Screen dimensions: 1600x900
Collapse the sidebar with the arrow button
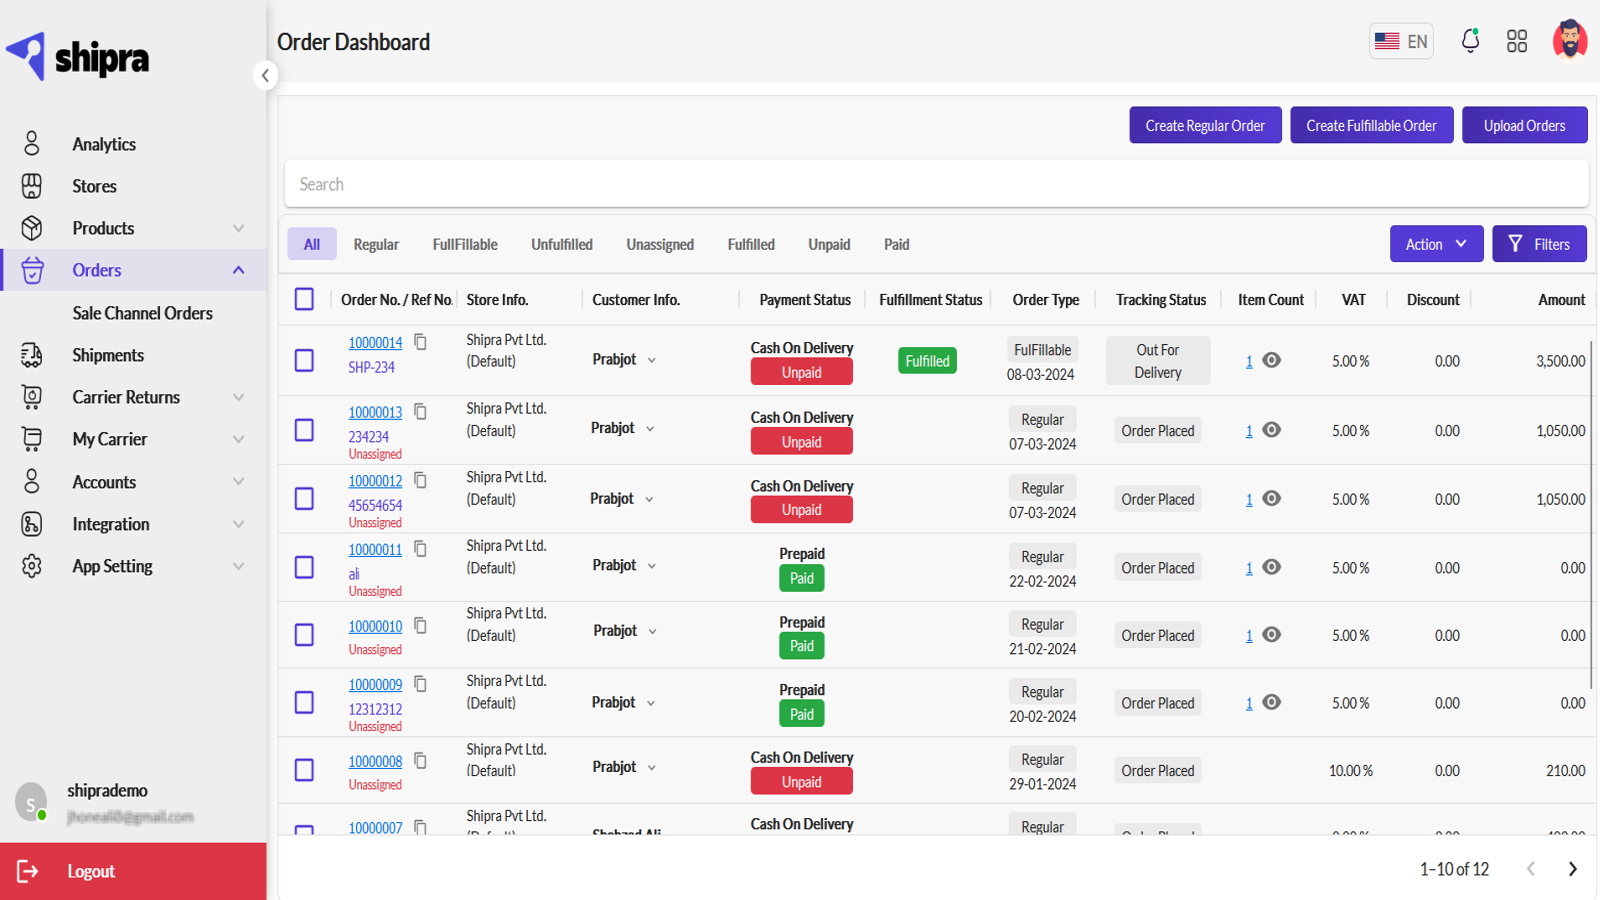(x=265, y=75)
